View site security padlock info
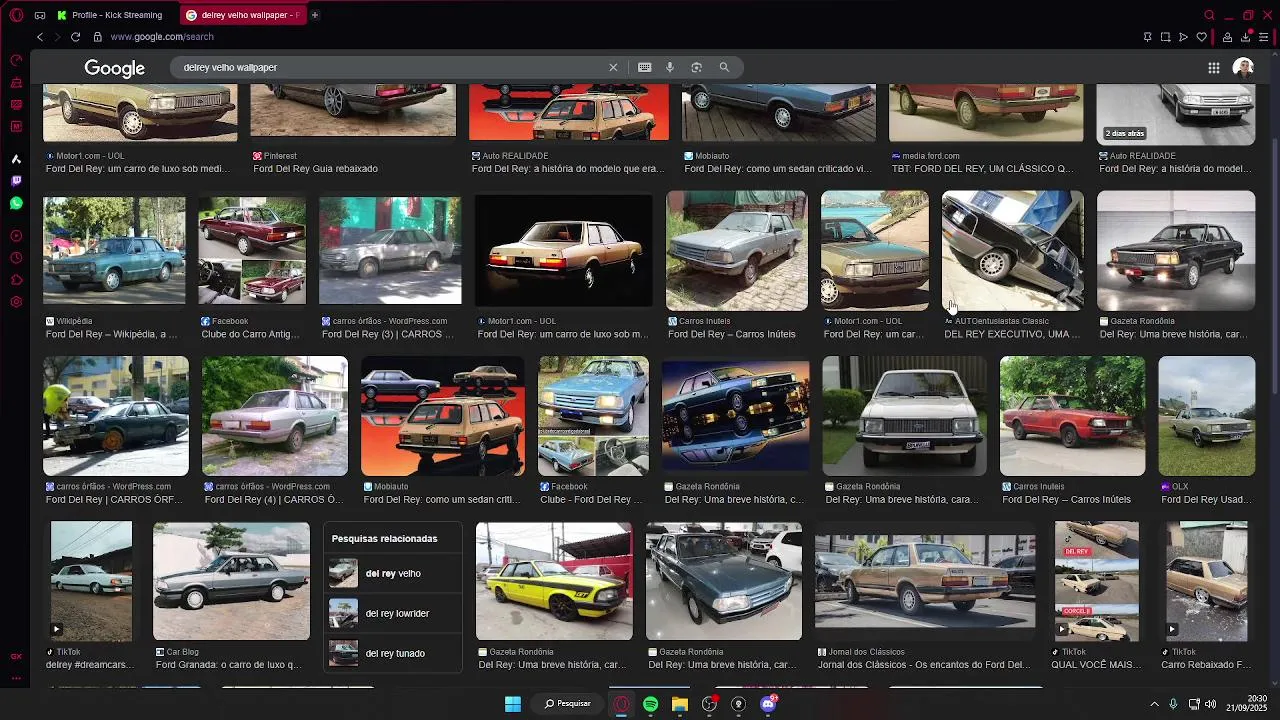The height and width of the screenshot is (720, 1280). (x=97, y=37)
